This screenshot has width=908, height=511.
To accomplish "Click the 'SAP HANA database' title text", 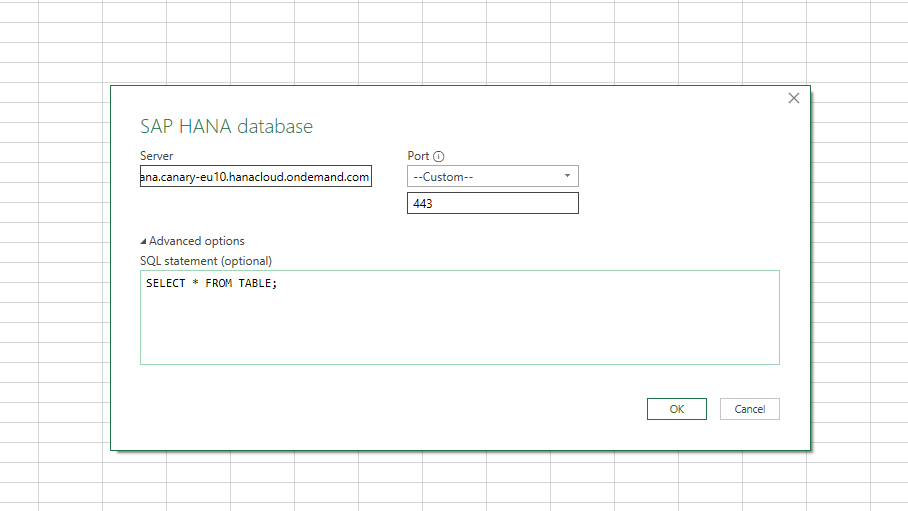I will 226,126.
